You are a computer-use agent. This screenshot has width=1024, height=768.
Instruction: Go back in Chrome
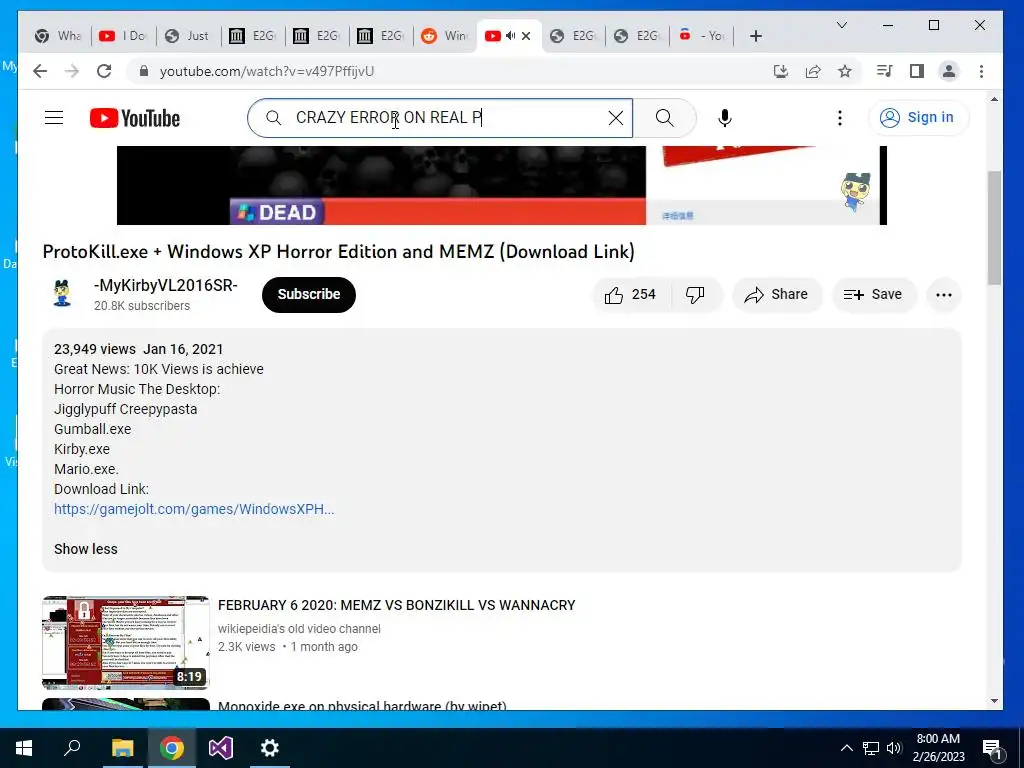tap(40, 71)
